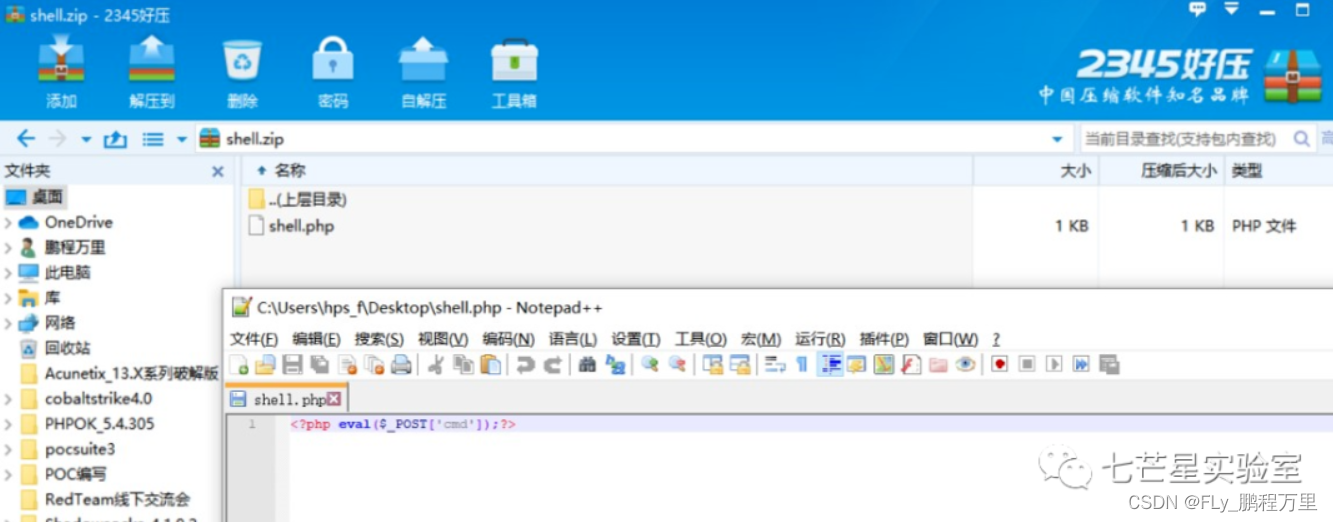Toggle Notepad++ Word wrap icon
Image resolution: width=1333 pixels, height=522 pixels.
tap(775, 364)
